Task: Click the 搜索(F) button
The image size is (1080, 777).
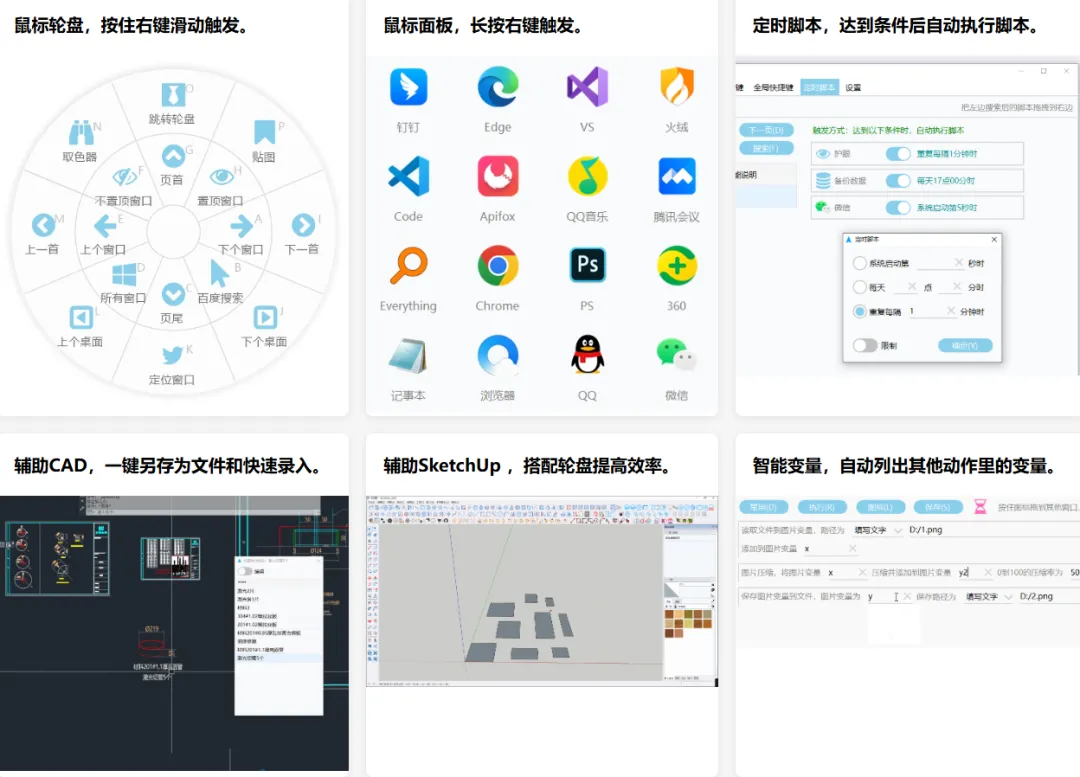Action: pyautogui.click(x=767, y=148)
